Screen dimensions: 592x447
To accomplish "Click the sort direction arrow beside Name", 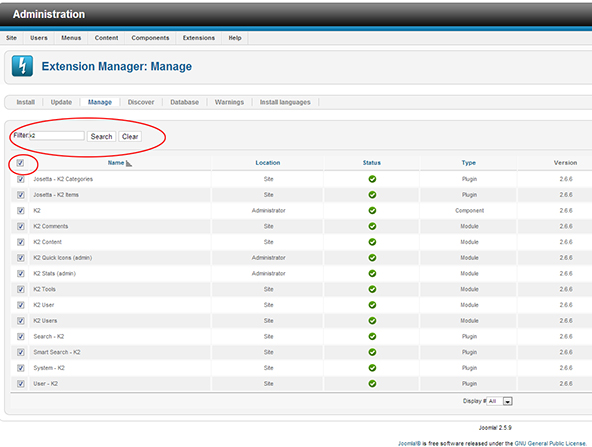I will [x=129, y=163].
